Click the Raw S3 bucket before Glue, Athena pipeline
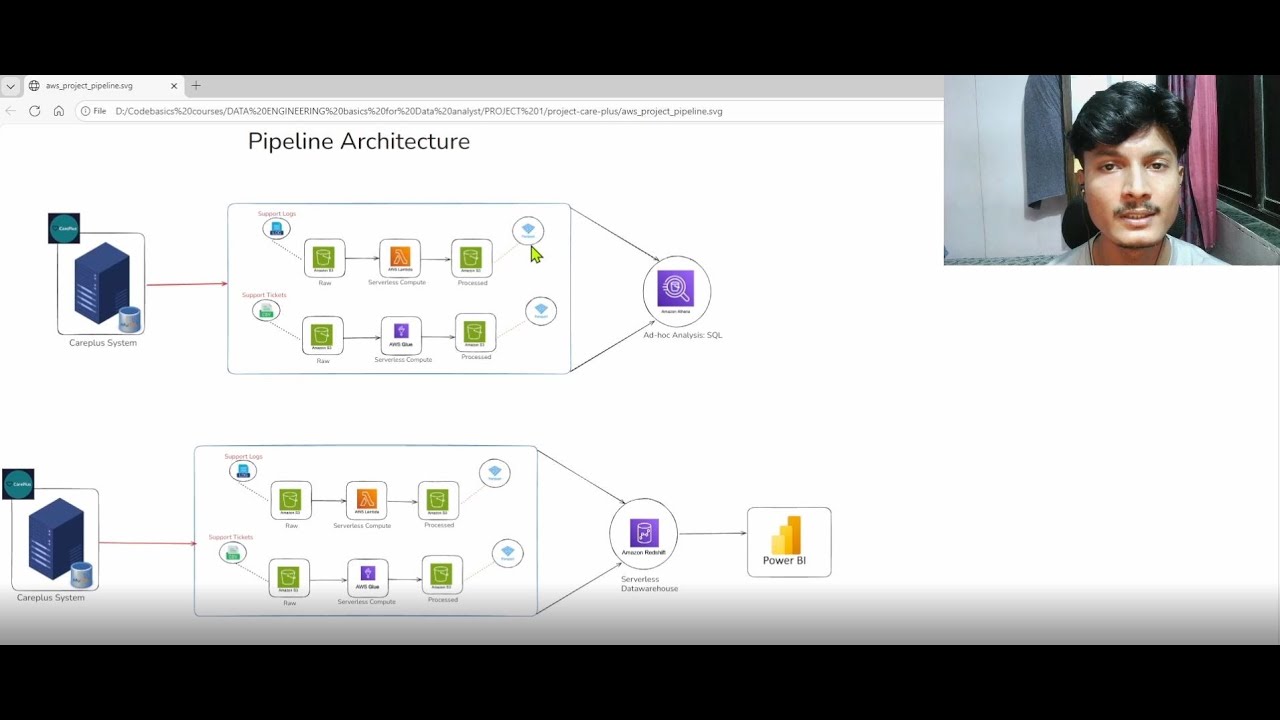 [x=322, y=336]
